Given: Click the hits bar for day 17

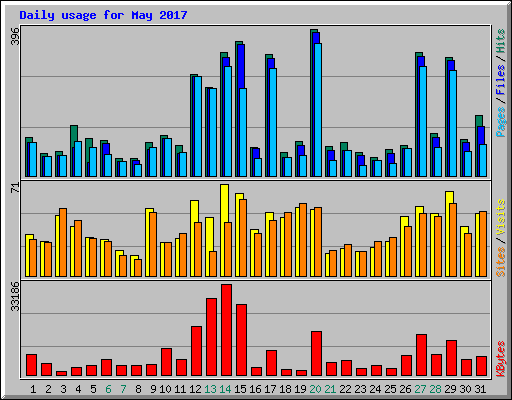Looking at the screenshot, I should [267, 115].
